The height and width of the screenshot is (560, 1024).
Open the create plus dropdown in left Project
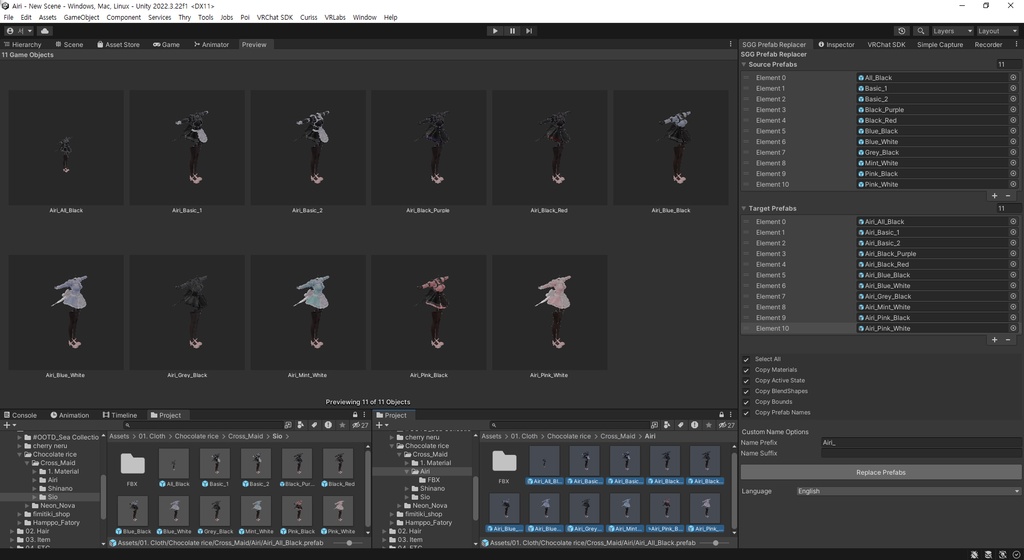[8, 425]
